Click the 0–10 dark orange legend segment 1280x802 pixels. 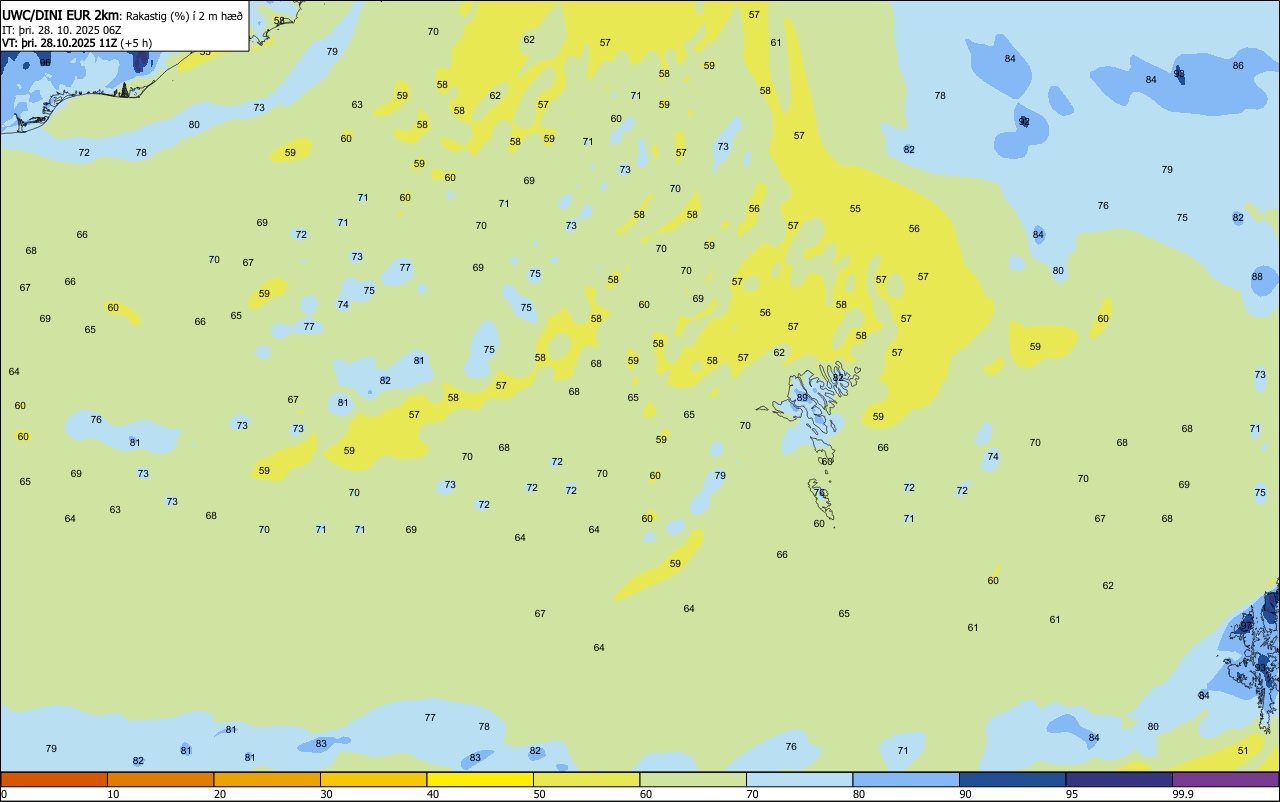coord(54,779)
